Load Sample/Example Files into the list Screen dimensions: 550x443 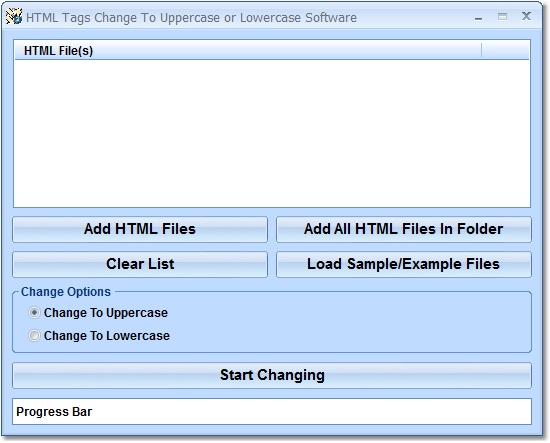404,264
